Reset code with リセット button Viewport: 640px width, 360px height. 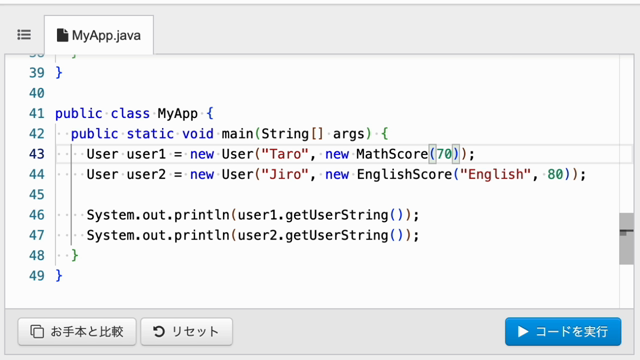(187, 331)
